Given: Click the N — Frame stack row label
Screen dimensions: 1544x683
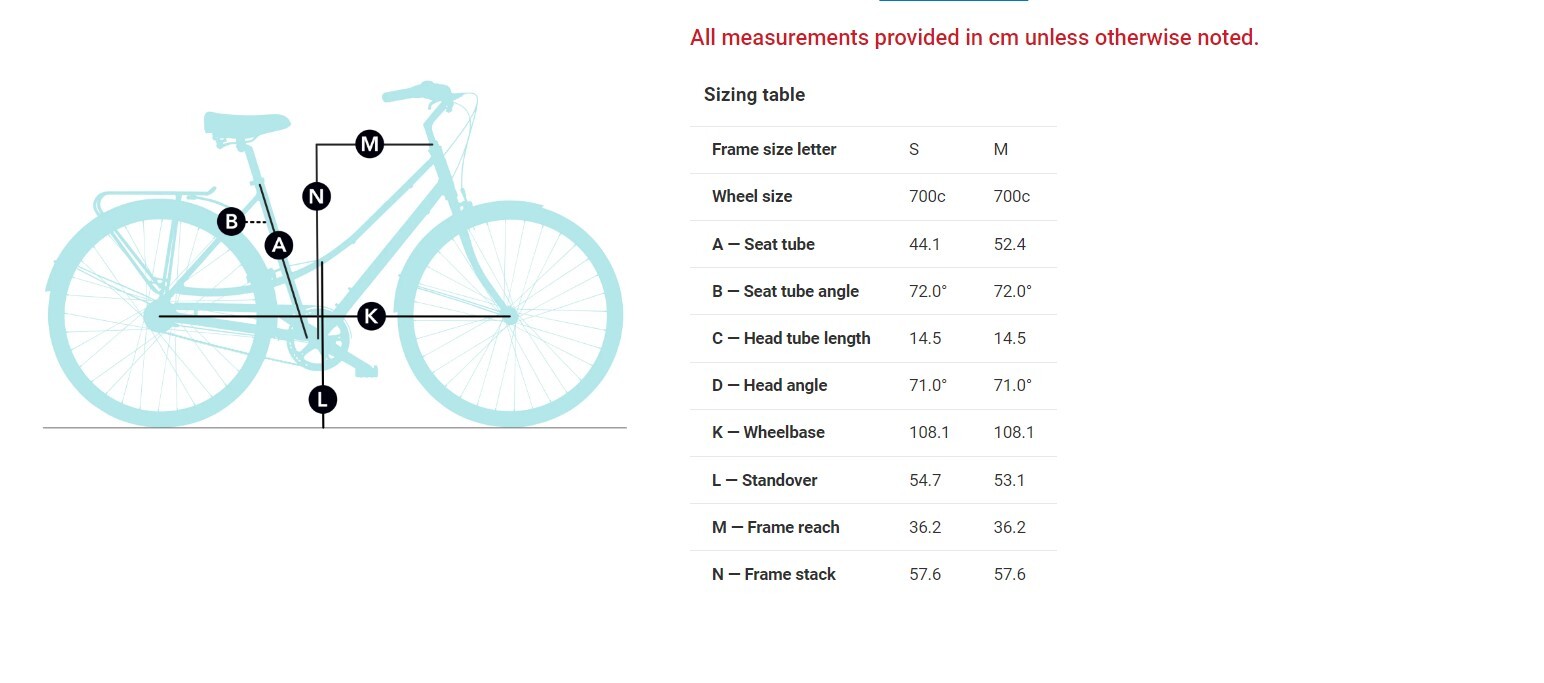Looking at the screenshot, I should click(773, 574).
